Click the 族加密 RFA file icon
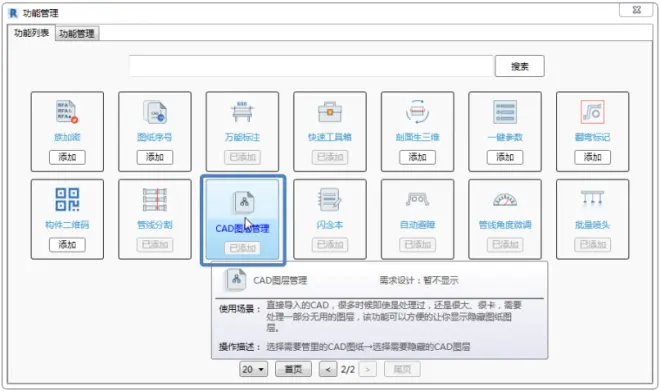 pos(67,112)
